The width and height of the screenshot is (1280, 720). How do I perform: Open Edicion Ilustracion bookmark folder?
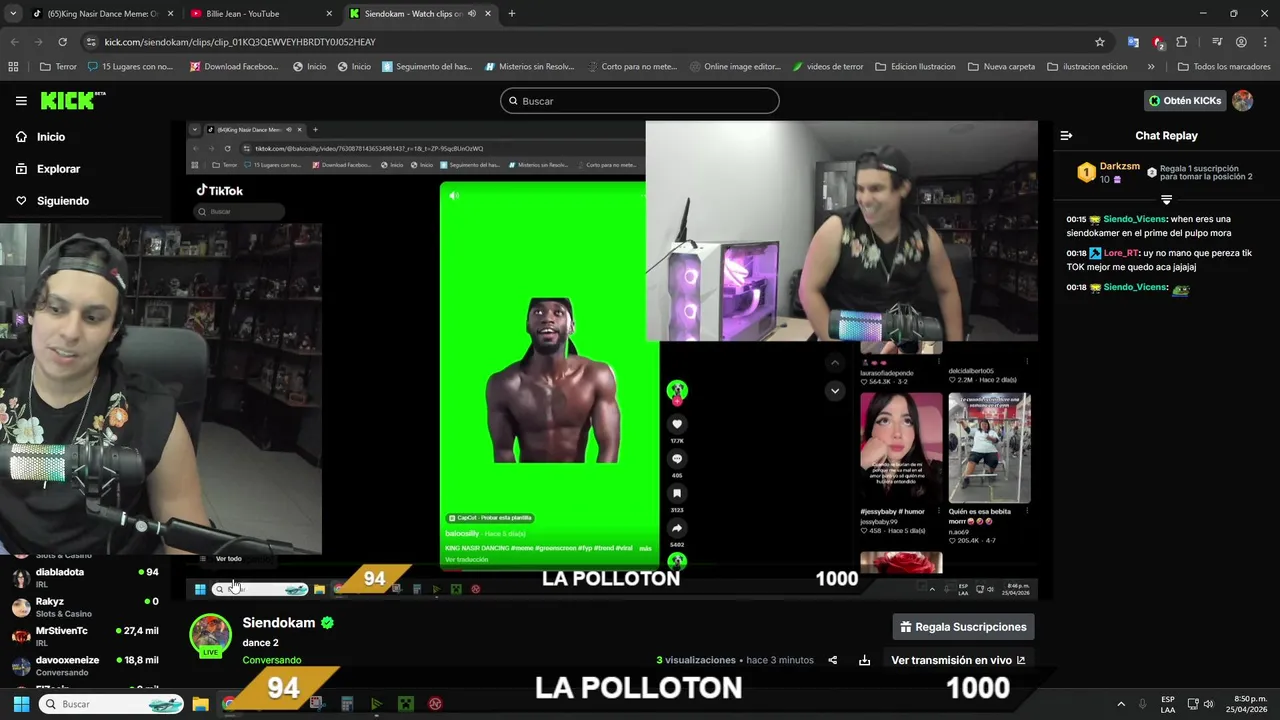915,67
